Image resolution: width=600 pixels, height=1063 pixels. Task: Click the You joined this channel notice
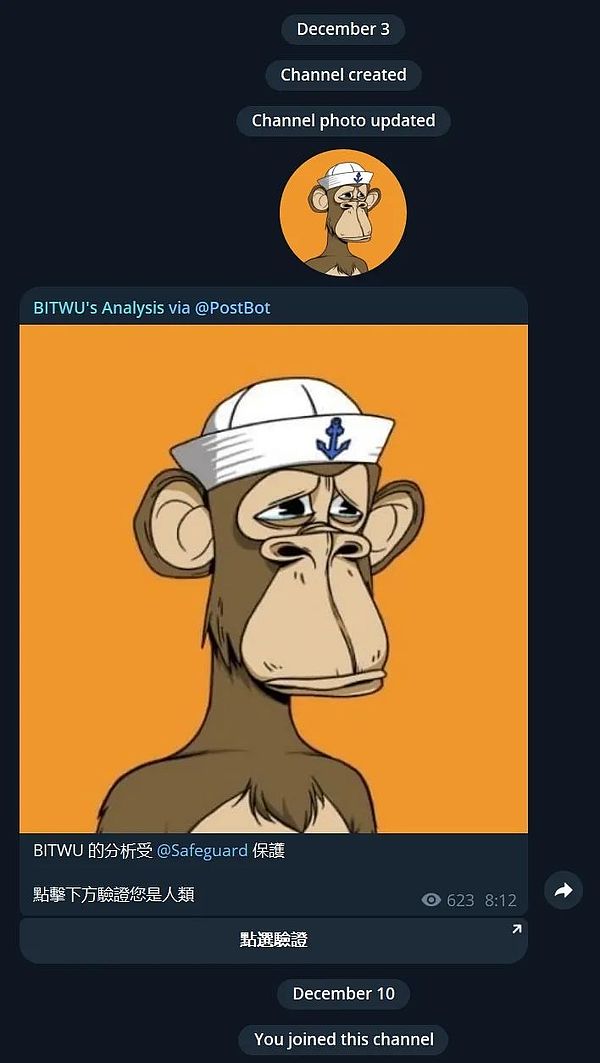tap(343, 1040)
